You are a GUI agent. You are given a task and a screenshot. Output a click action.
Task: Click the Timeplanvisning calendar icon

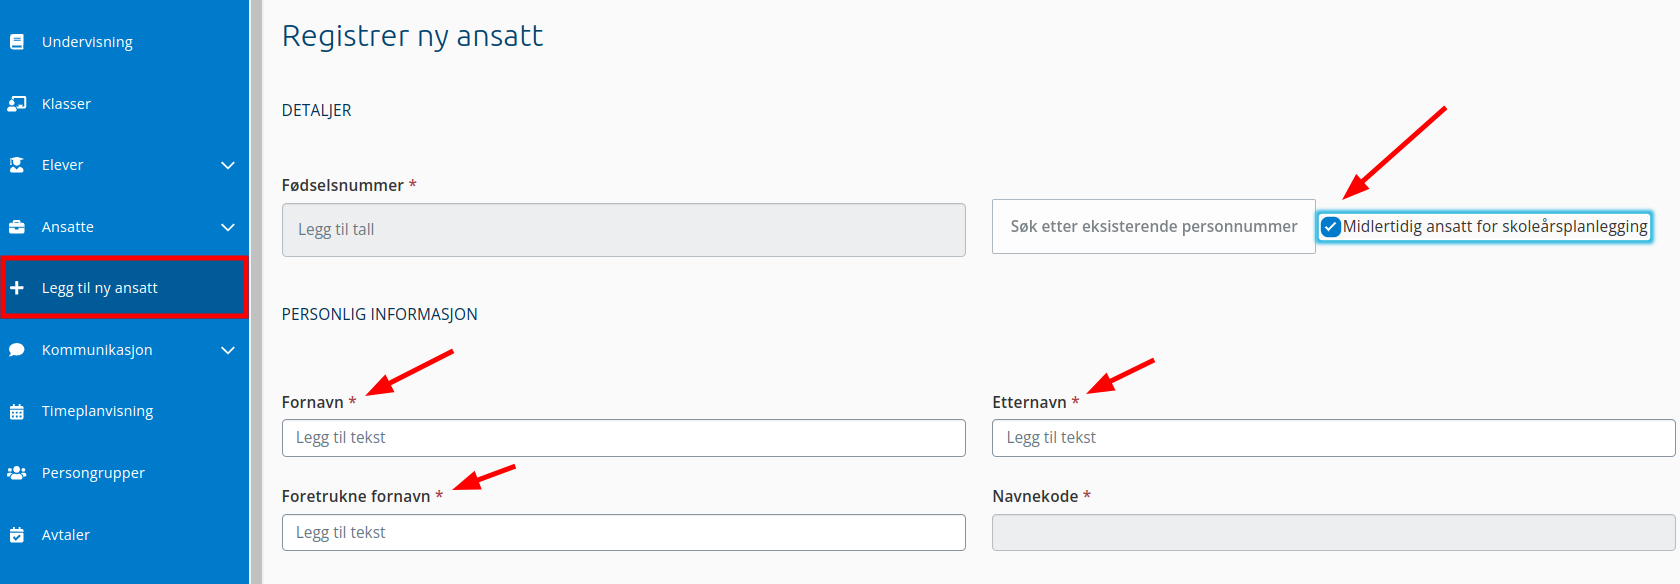pyautogui.click(x=17, y=412)
